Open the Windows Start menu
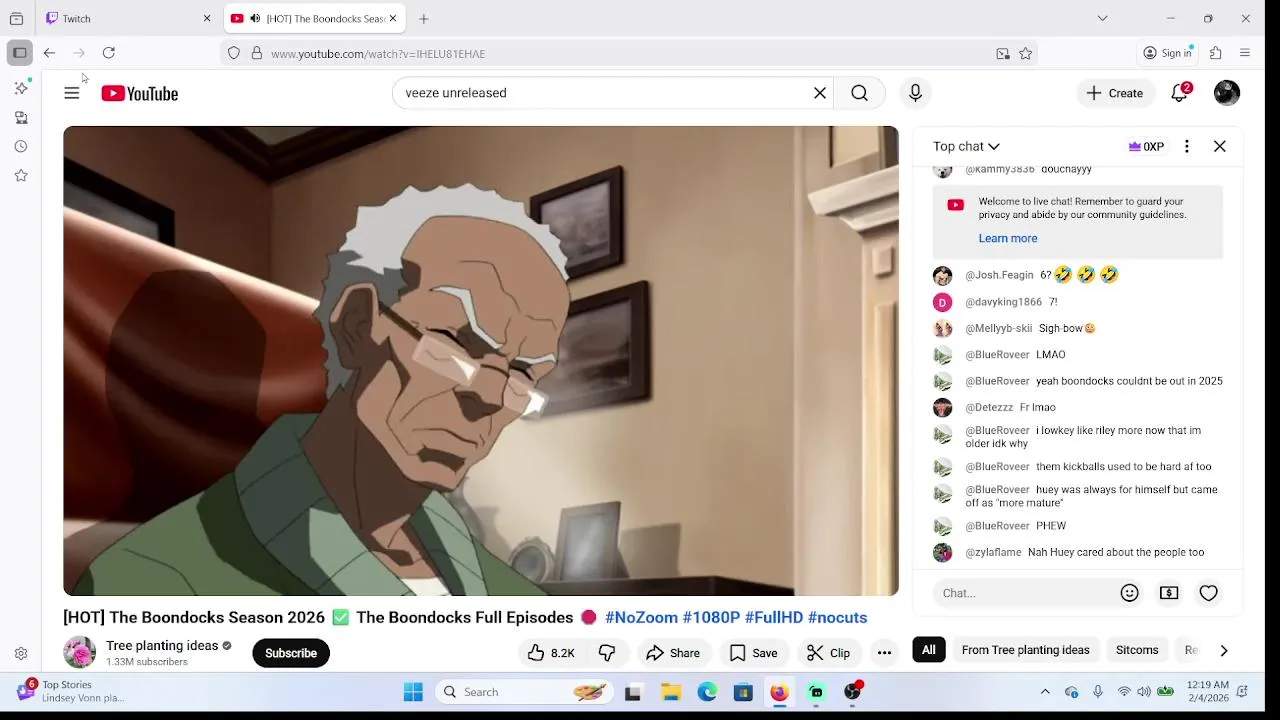The width and height of the screenshot is (1280, 720). pos(413,692)
